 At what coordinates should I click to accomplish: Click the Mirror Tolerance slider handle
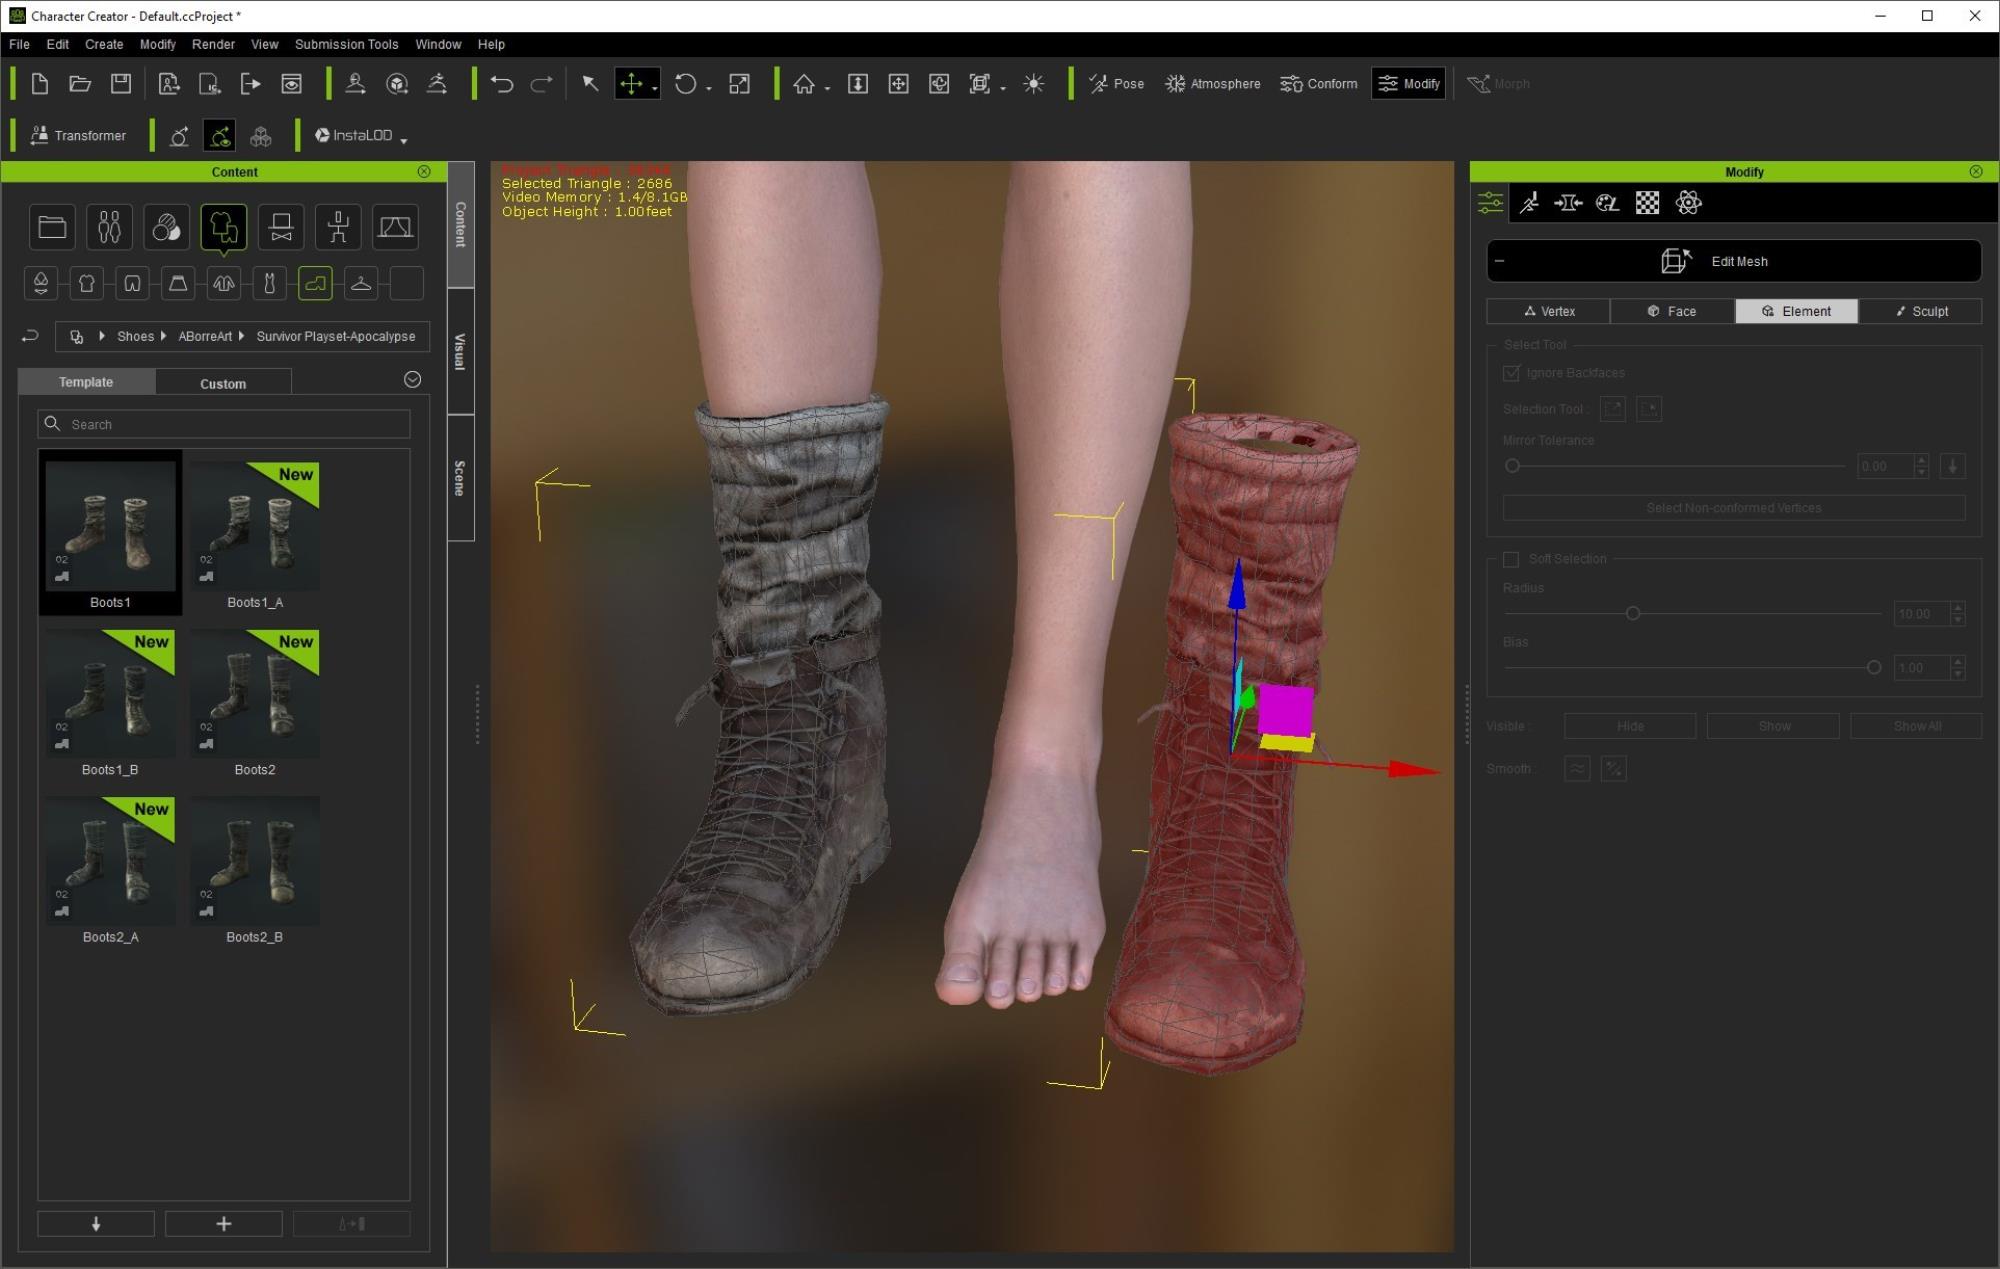[1512, 466]
